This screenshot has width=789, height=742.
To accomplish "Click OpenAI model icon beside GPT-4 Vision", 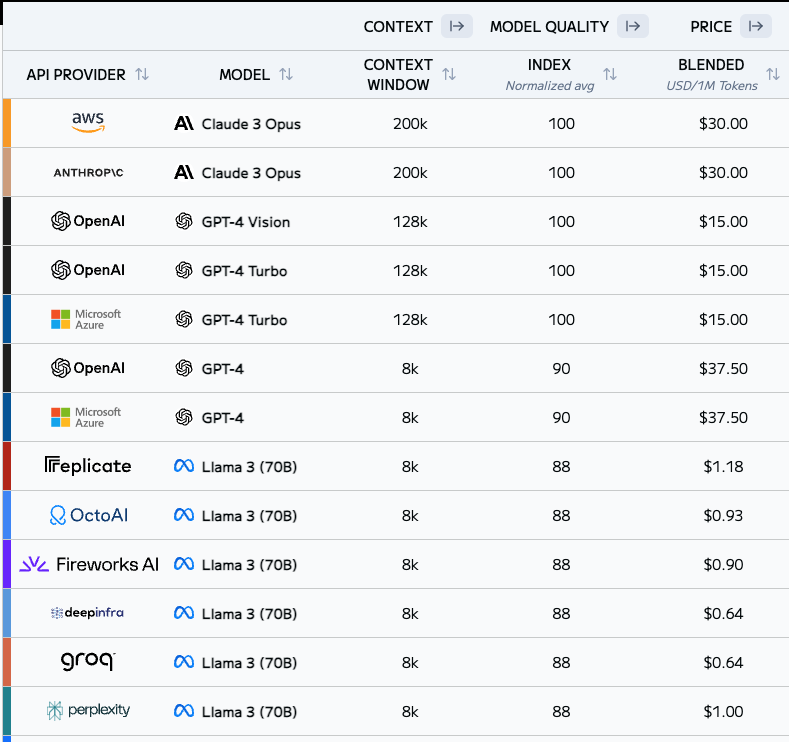I will [x=184, y=221].
